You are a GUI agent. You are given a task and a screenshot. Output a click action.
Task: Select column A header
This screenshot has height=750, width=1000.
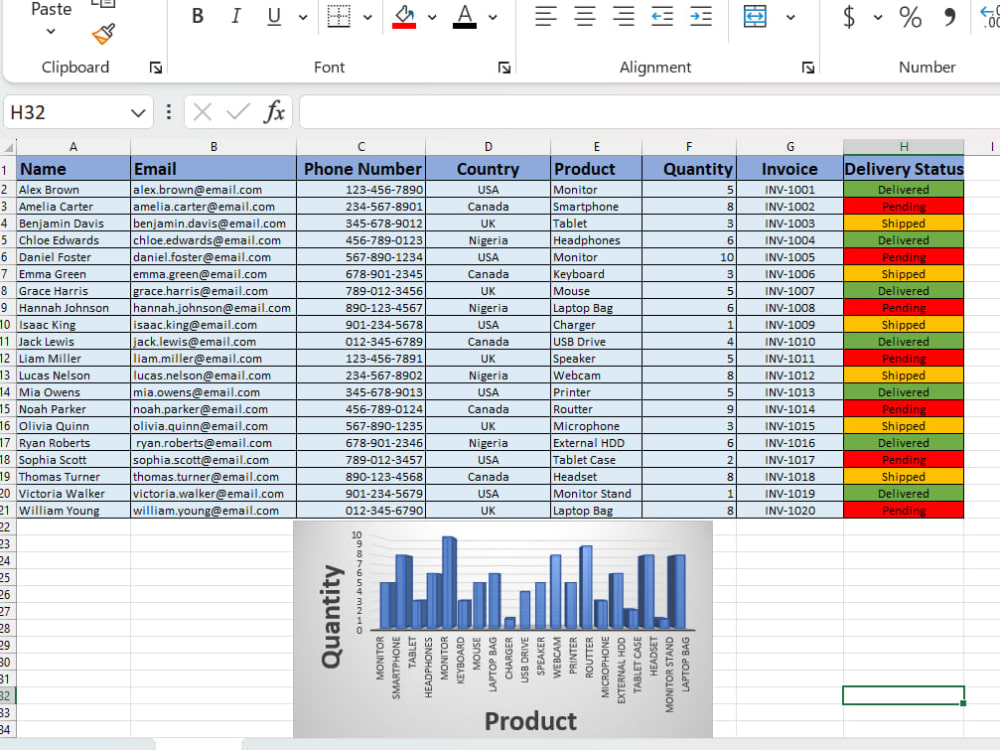(73, 147)
